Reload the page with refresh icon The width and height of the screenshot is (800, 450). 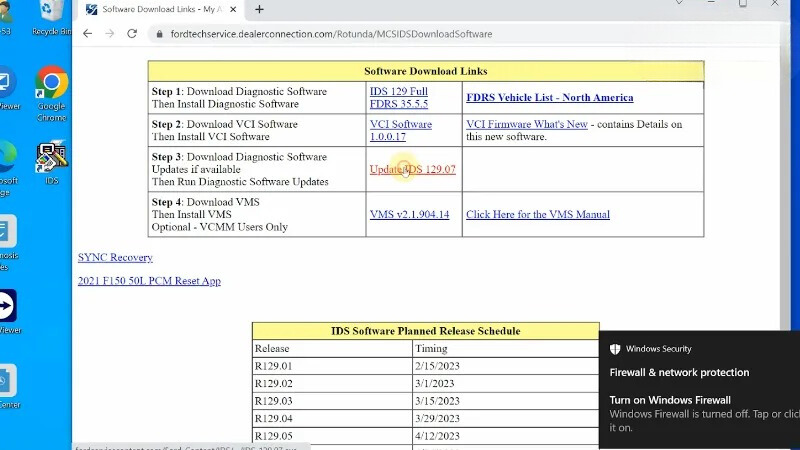(132, 34)
